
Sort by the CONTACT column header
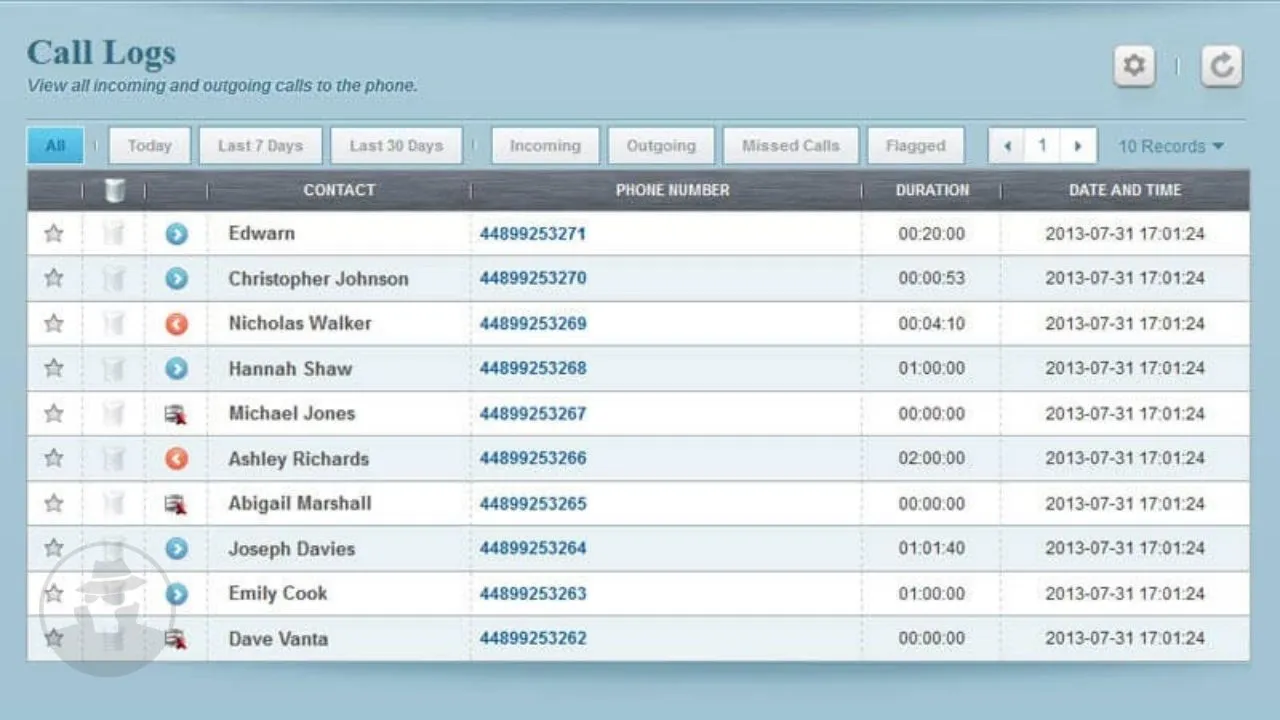[339, 190]
